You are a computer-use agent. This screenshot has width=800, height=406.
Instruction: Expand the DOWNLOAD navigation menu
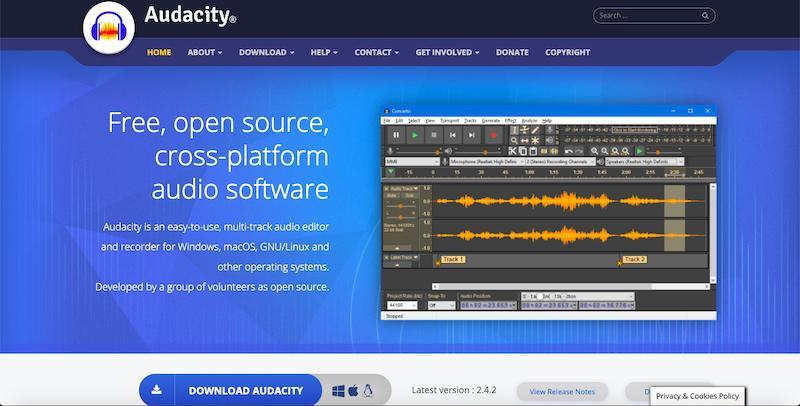tap(266, 52)
